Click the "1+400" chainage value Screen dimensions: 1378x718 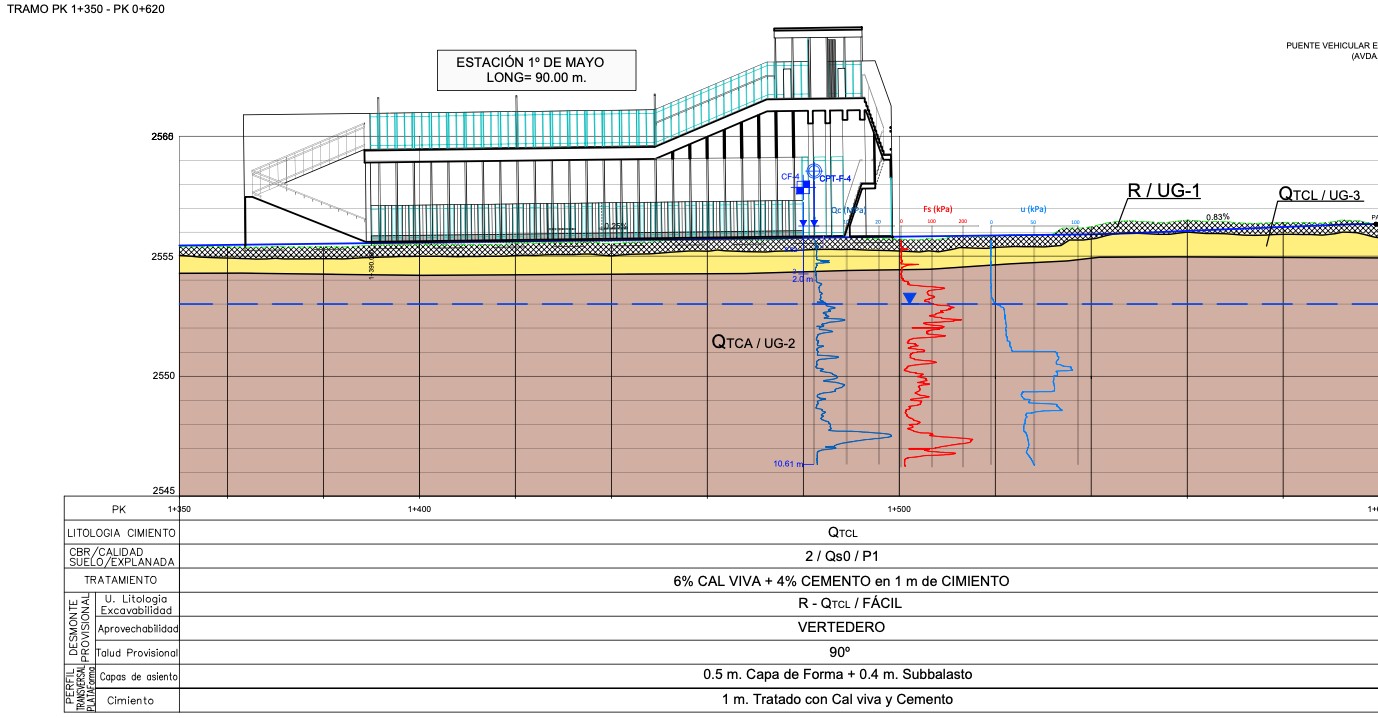point(419,509)
